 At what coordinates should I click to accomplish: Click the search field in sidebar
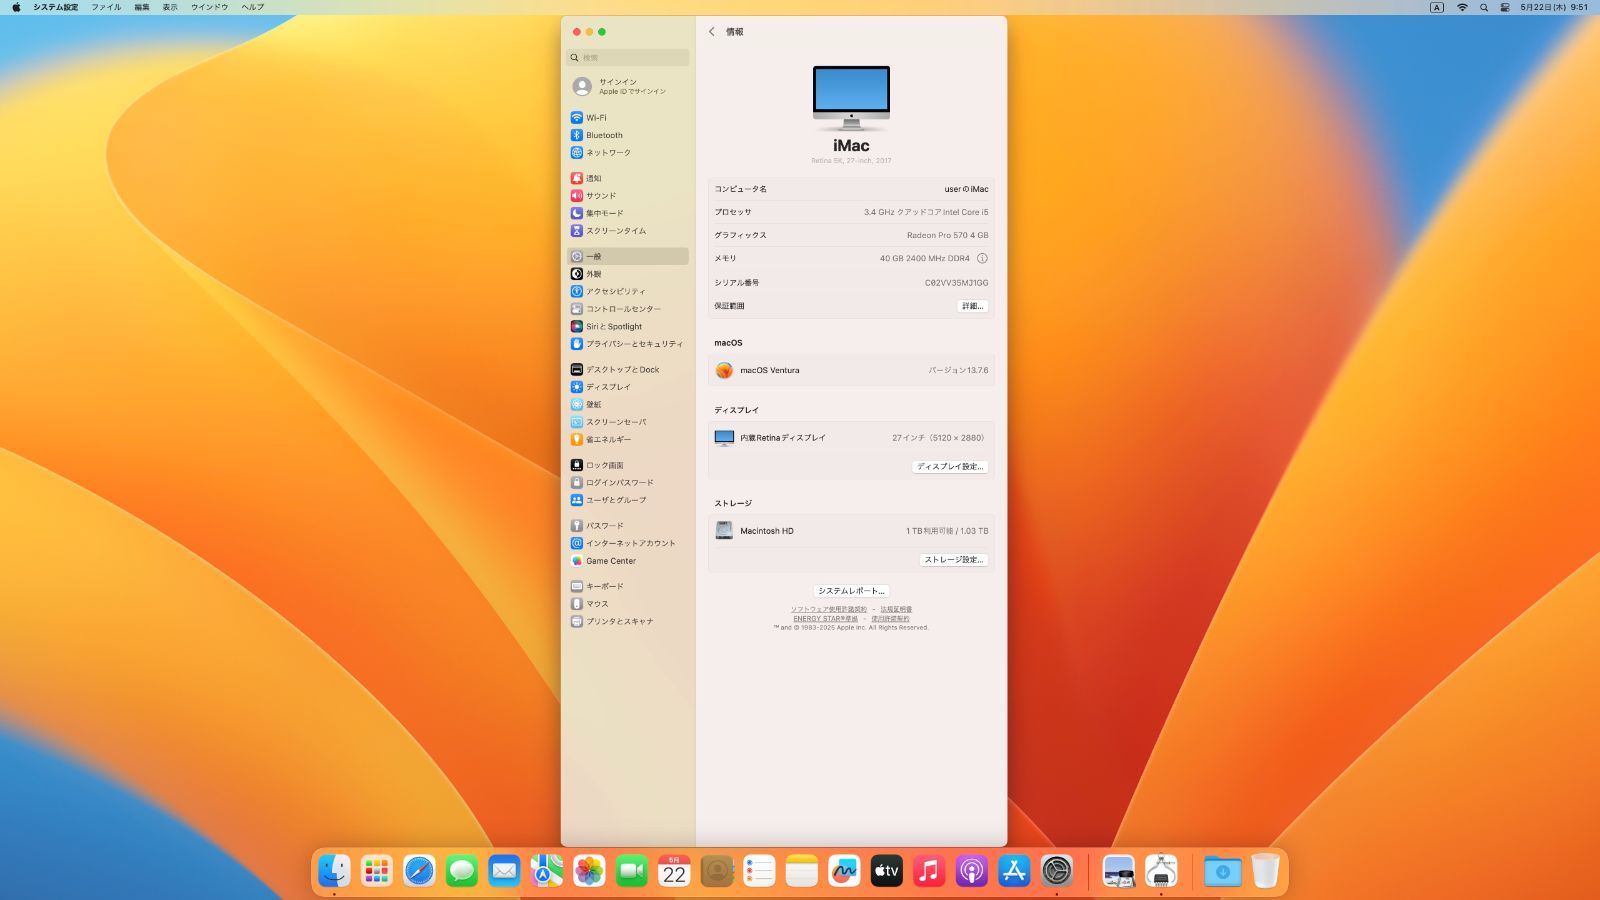click(627, 58)
